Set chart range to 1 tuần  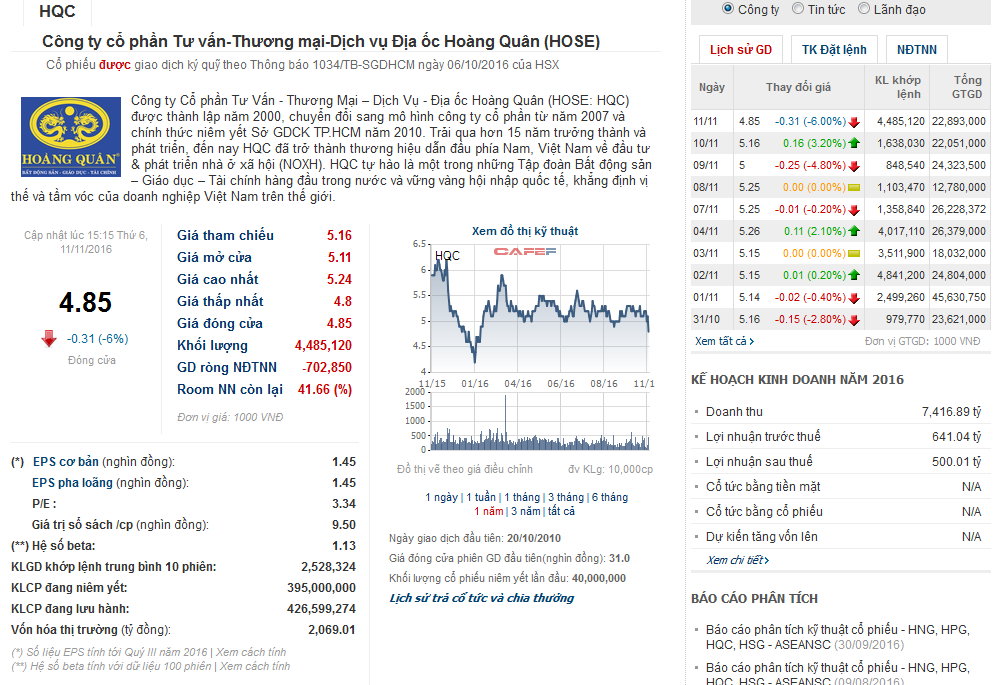point(481,497)
